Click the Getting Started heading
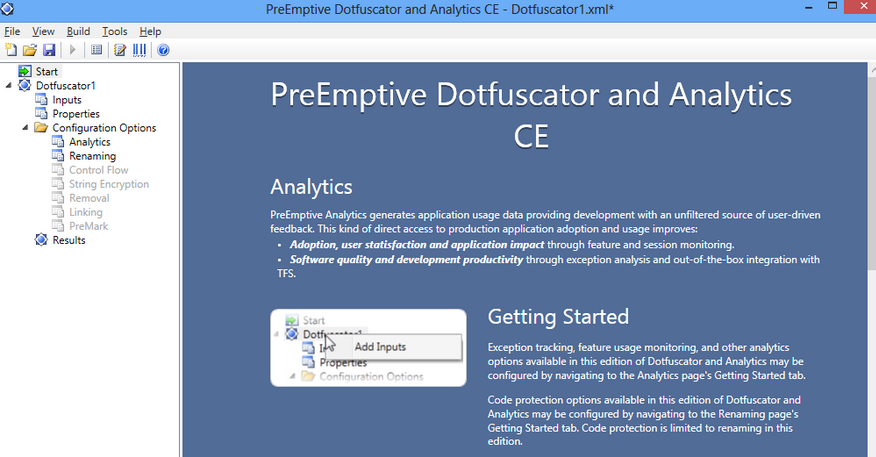This screenshot has width=876, height=457. point(558,316)
